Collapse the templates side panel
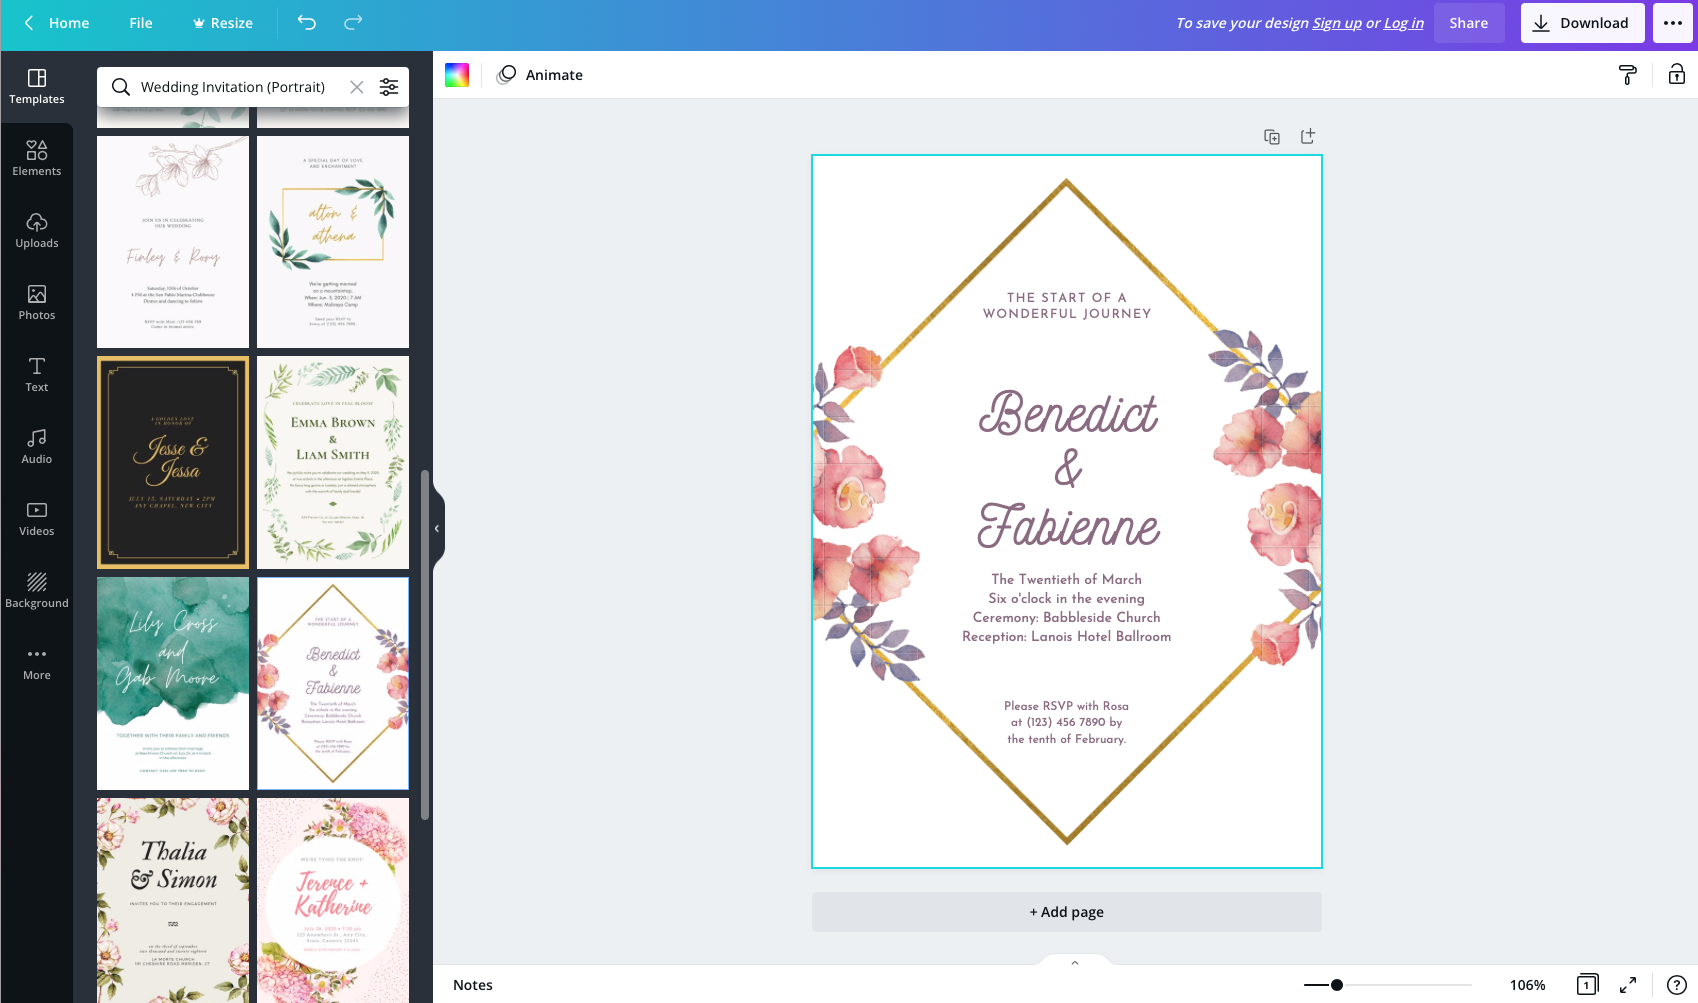Image resolution: width=1698 pixels, height=1003 pixels. [x=437, y=528]
